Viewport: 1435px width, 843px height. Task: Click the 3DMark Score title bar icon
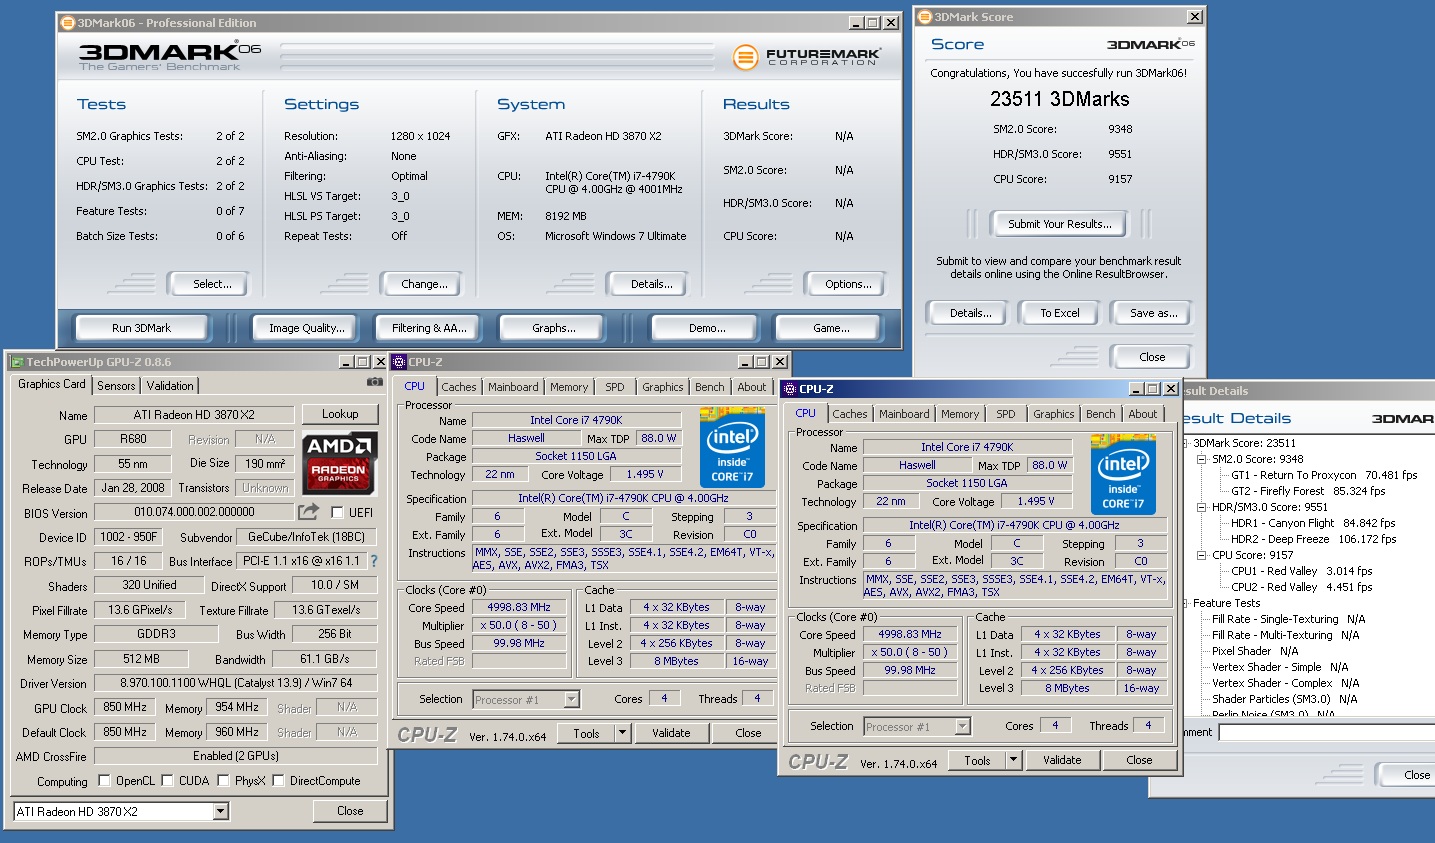(925, 17)
